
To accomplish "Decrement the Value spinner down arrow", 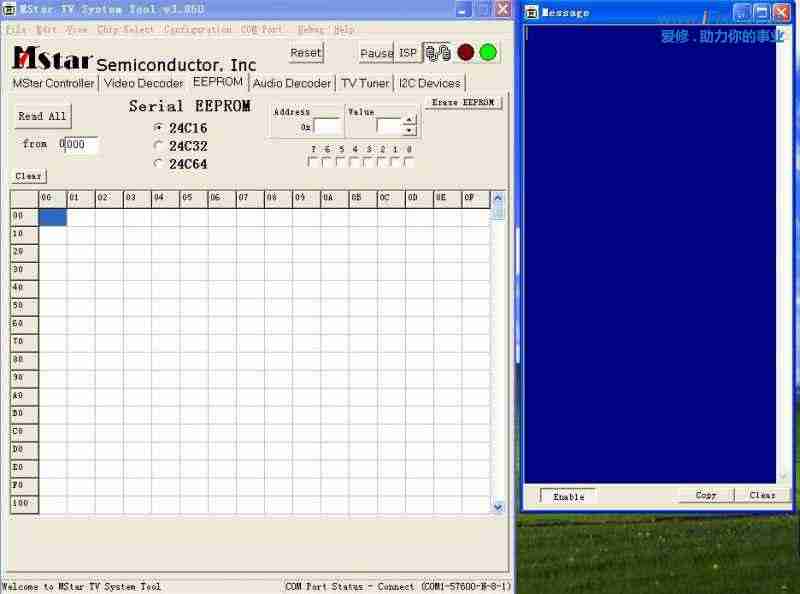I will (409, 131).
